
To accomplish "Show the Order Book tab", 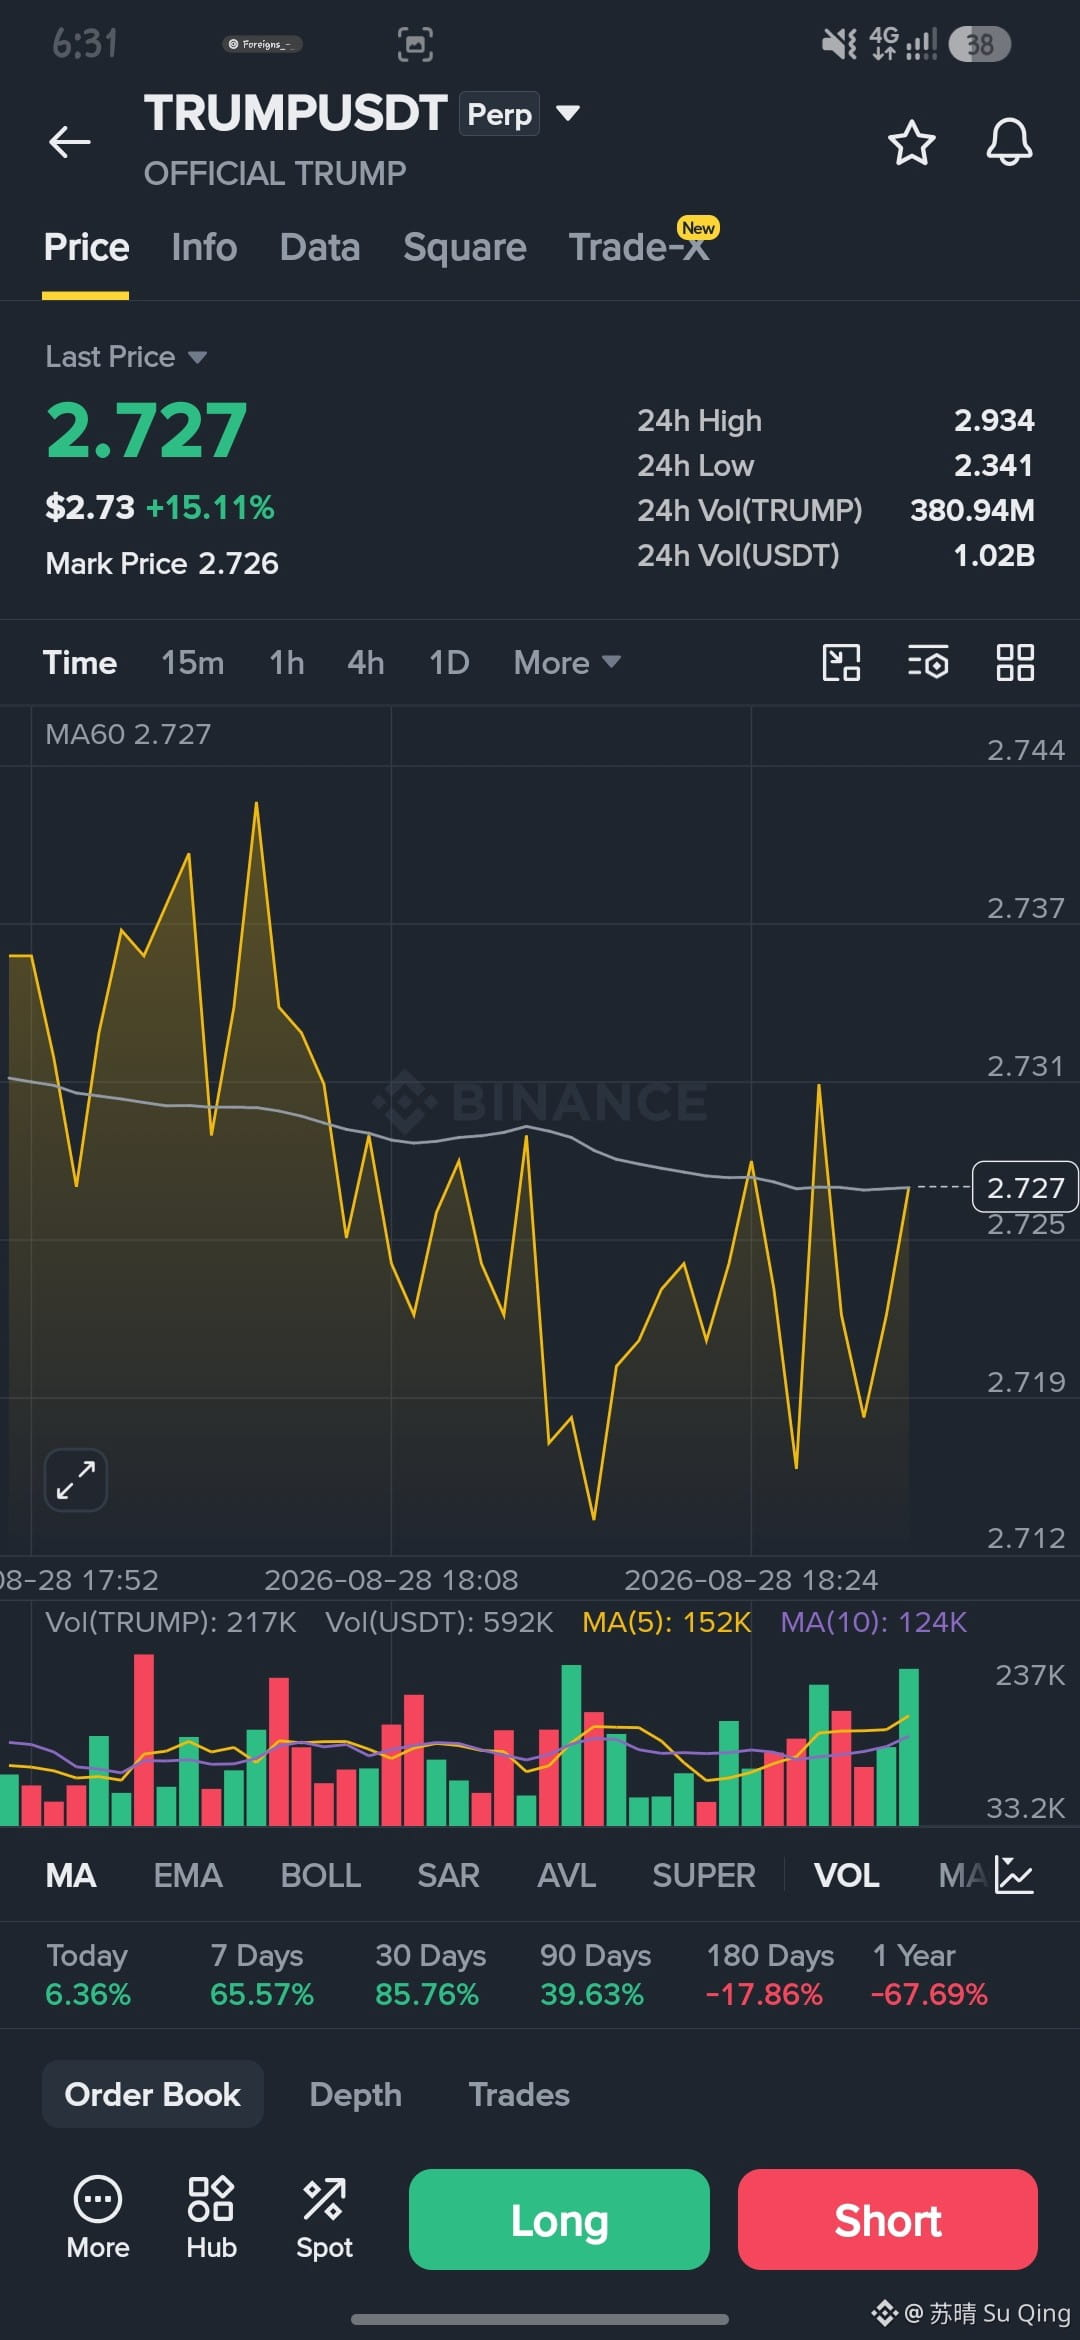I will [153, 2094].
